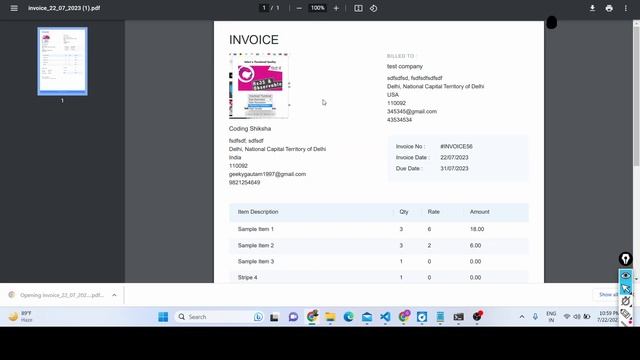Click the email 345345@gmail.com
The image size is (640, 360).
click(x=412, y=111)
